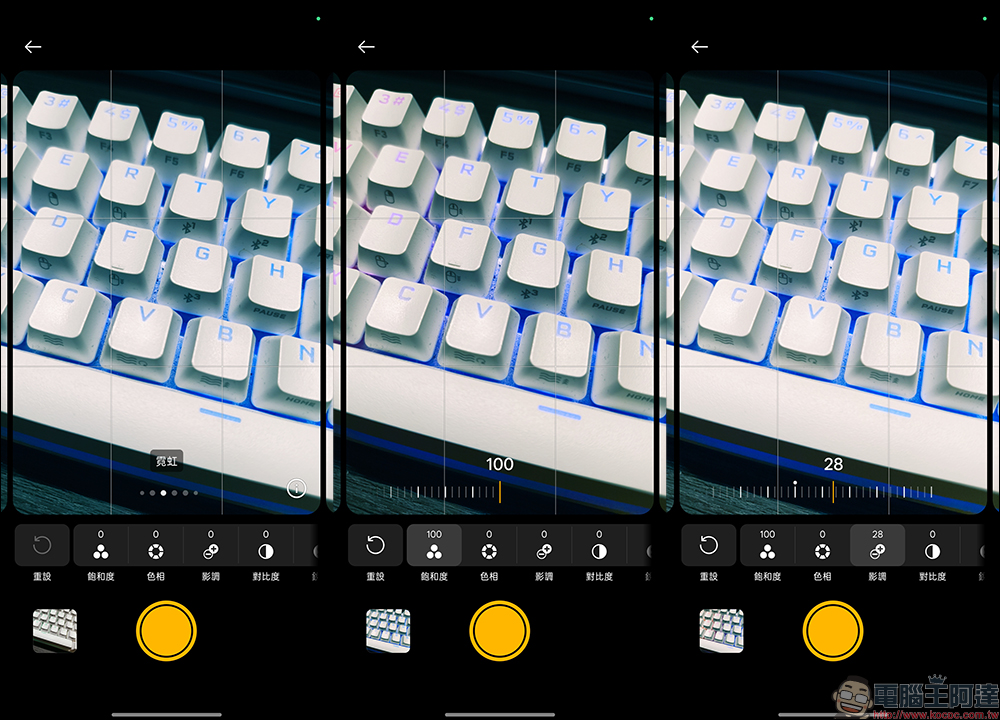Select 飽和度 showing 0 in left screen
Screen dimensions: 1000x720
click(x=101, y=545)
